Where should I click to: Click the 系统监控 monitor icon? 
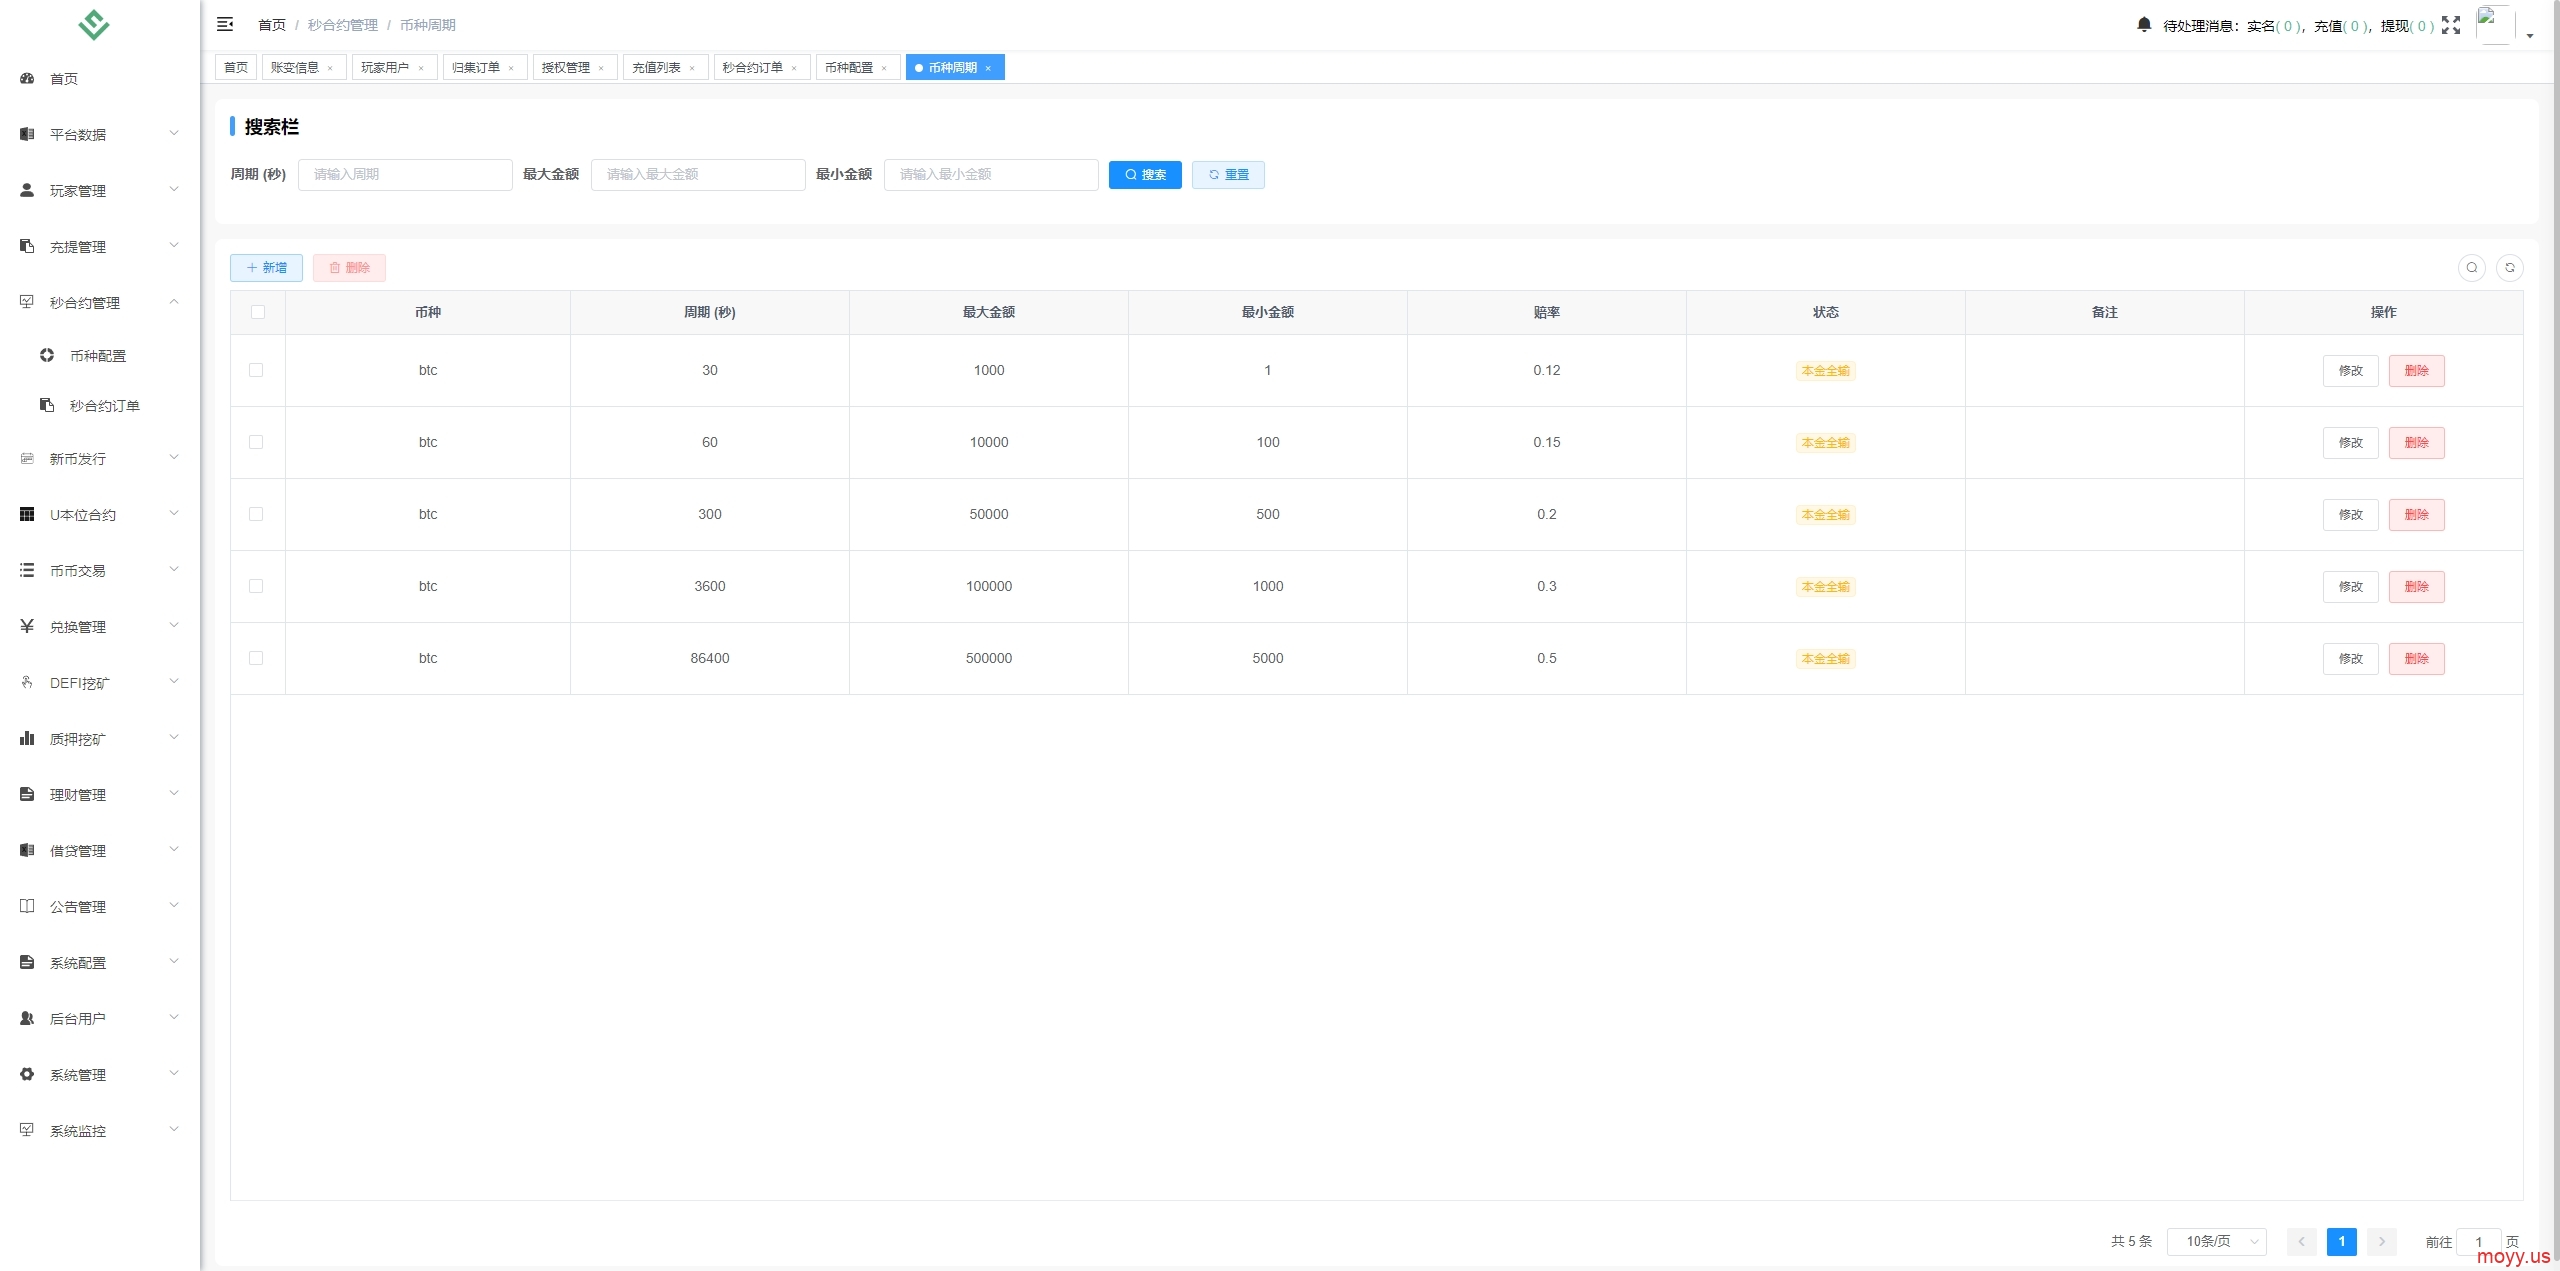(x=27, y=1130)
